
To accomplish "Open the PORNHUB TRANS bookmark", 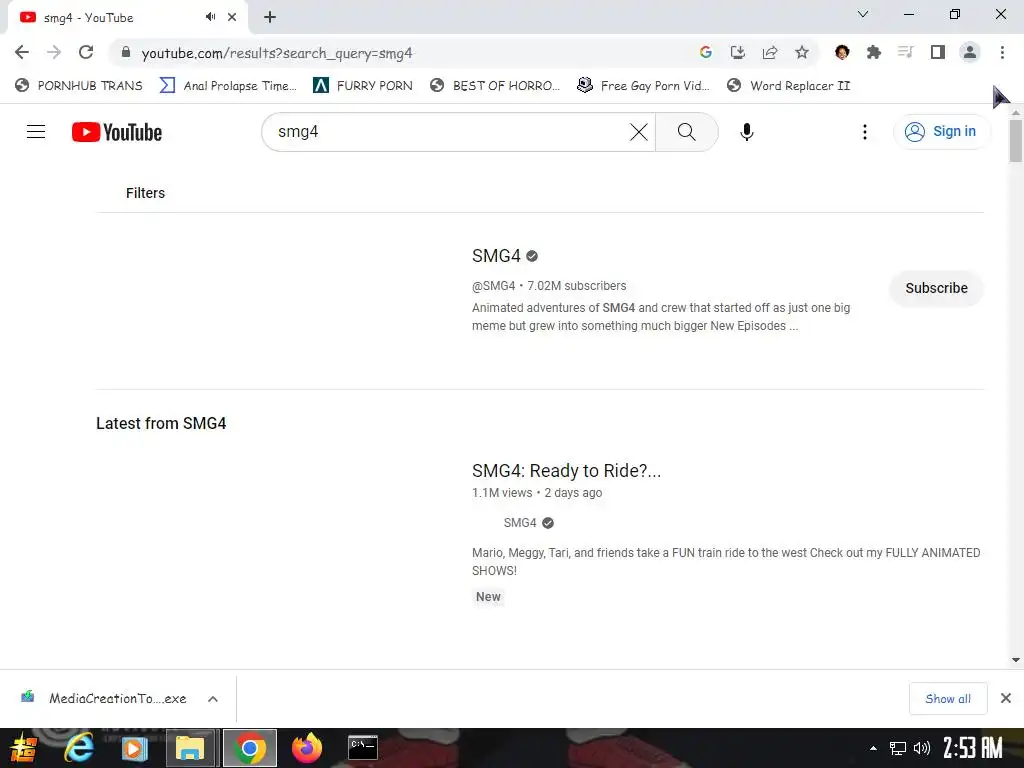I will point(79,86).
